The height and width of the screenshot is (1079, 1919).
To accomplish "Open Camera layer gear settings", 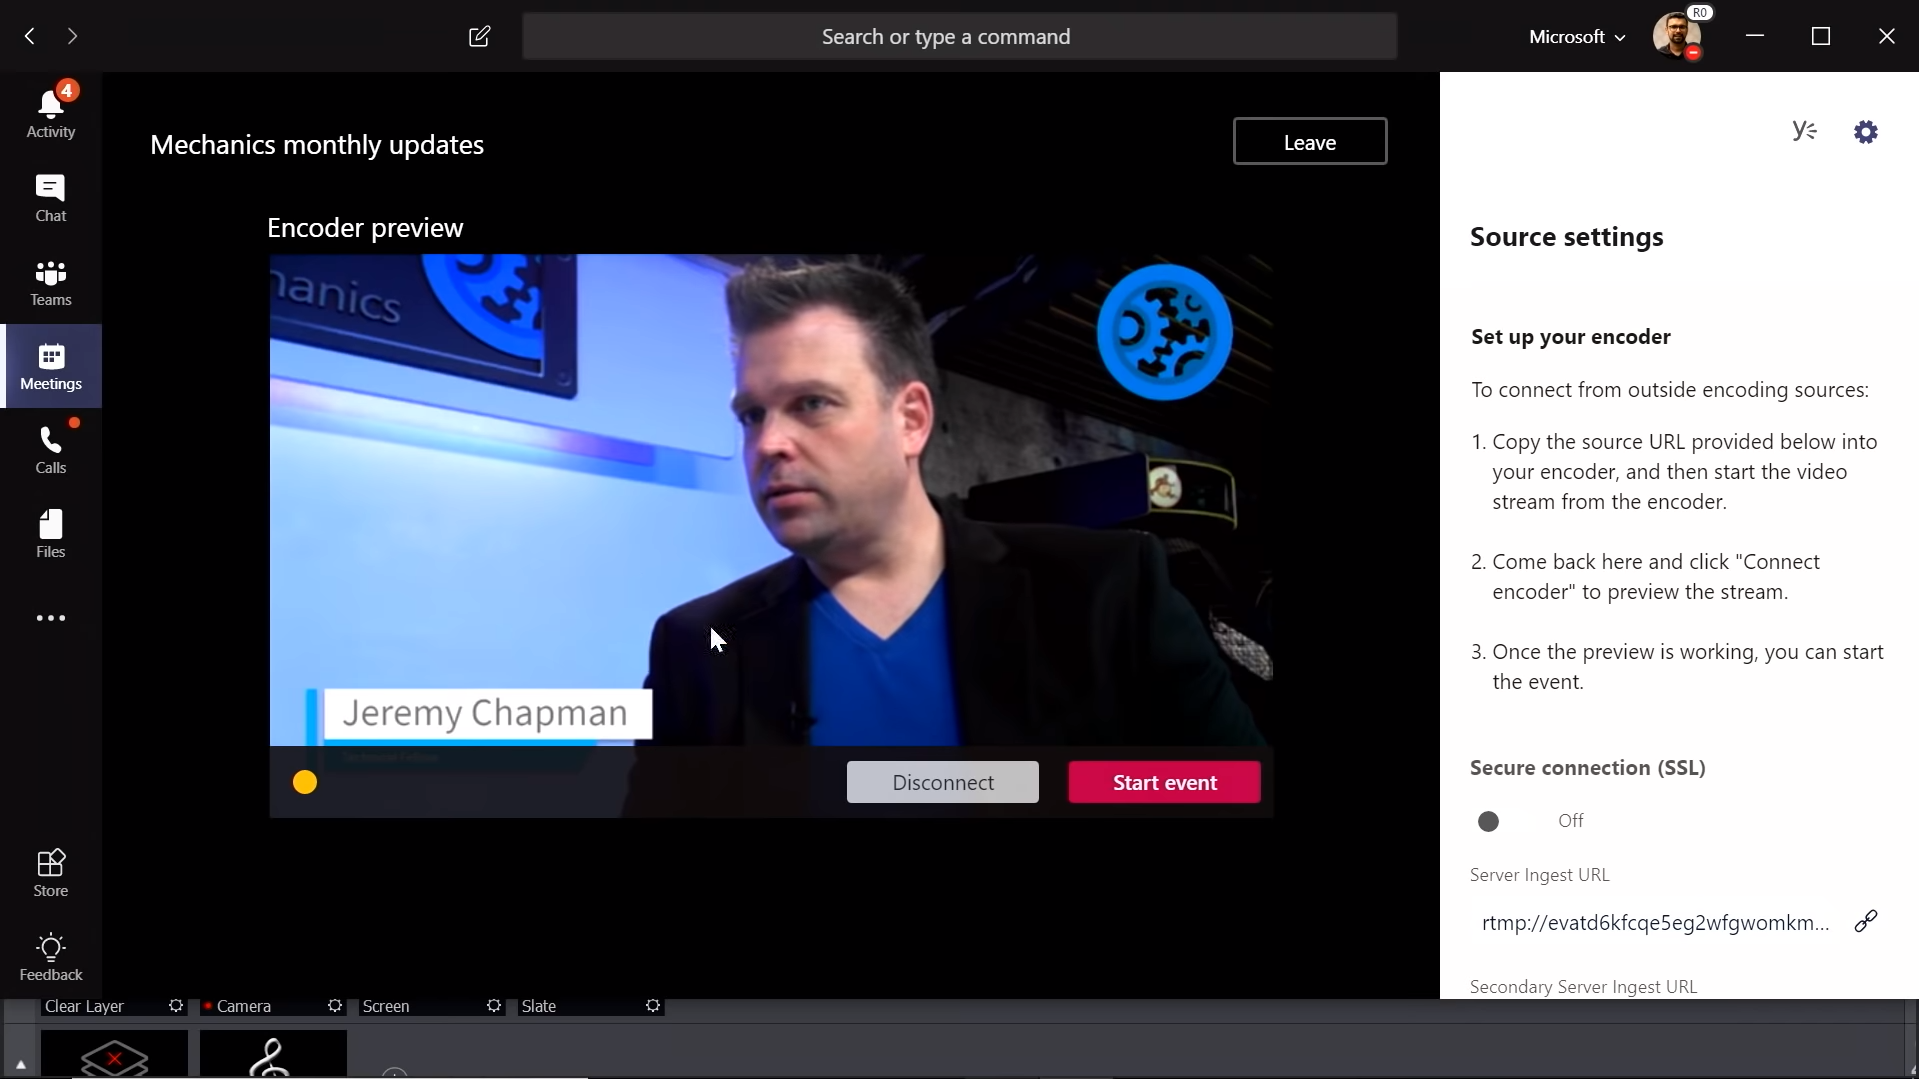I will [335, 1006].
